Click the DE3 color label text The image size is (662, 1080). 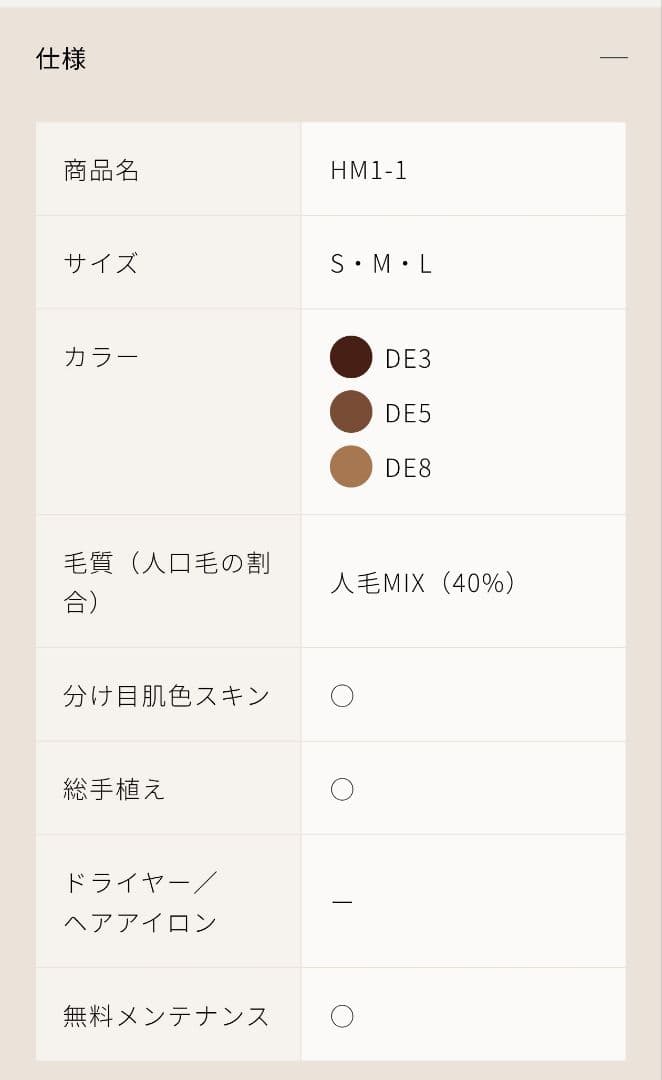pos(409,357)
